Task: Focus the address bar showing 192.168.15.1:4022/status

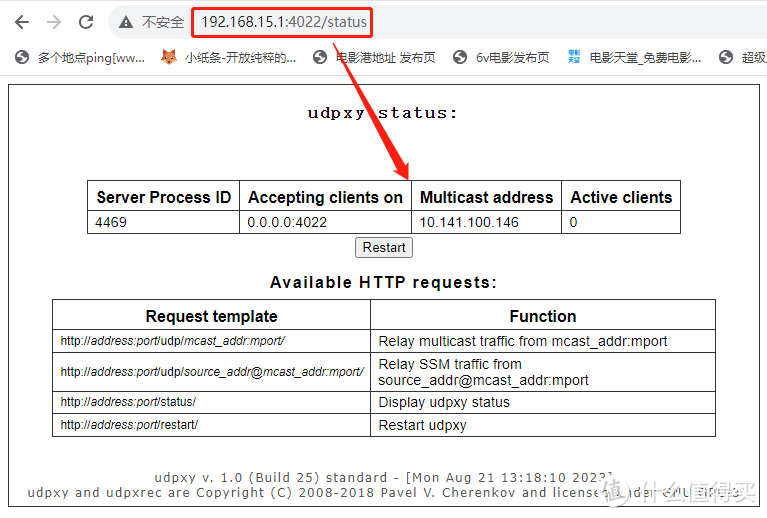Action: (x=284, y=22)
